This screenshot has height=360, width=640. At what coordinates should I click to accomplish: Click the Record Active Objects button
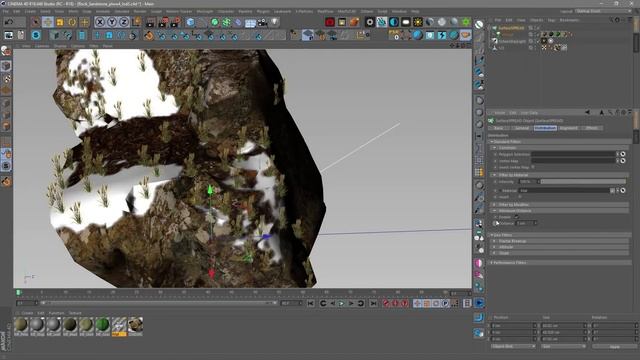pos(386,303)
